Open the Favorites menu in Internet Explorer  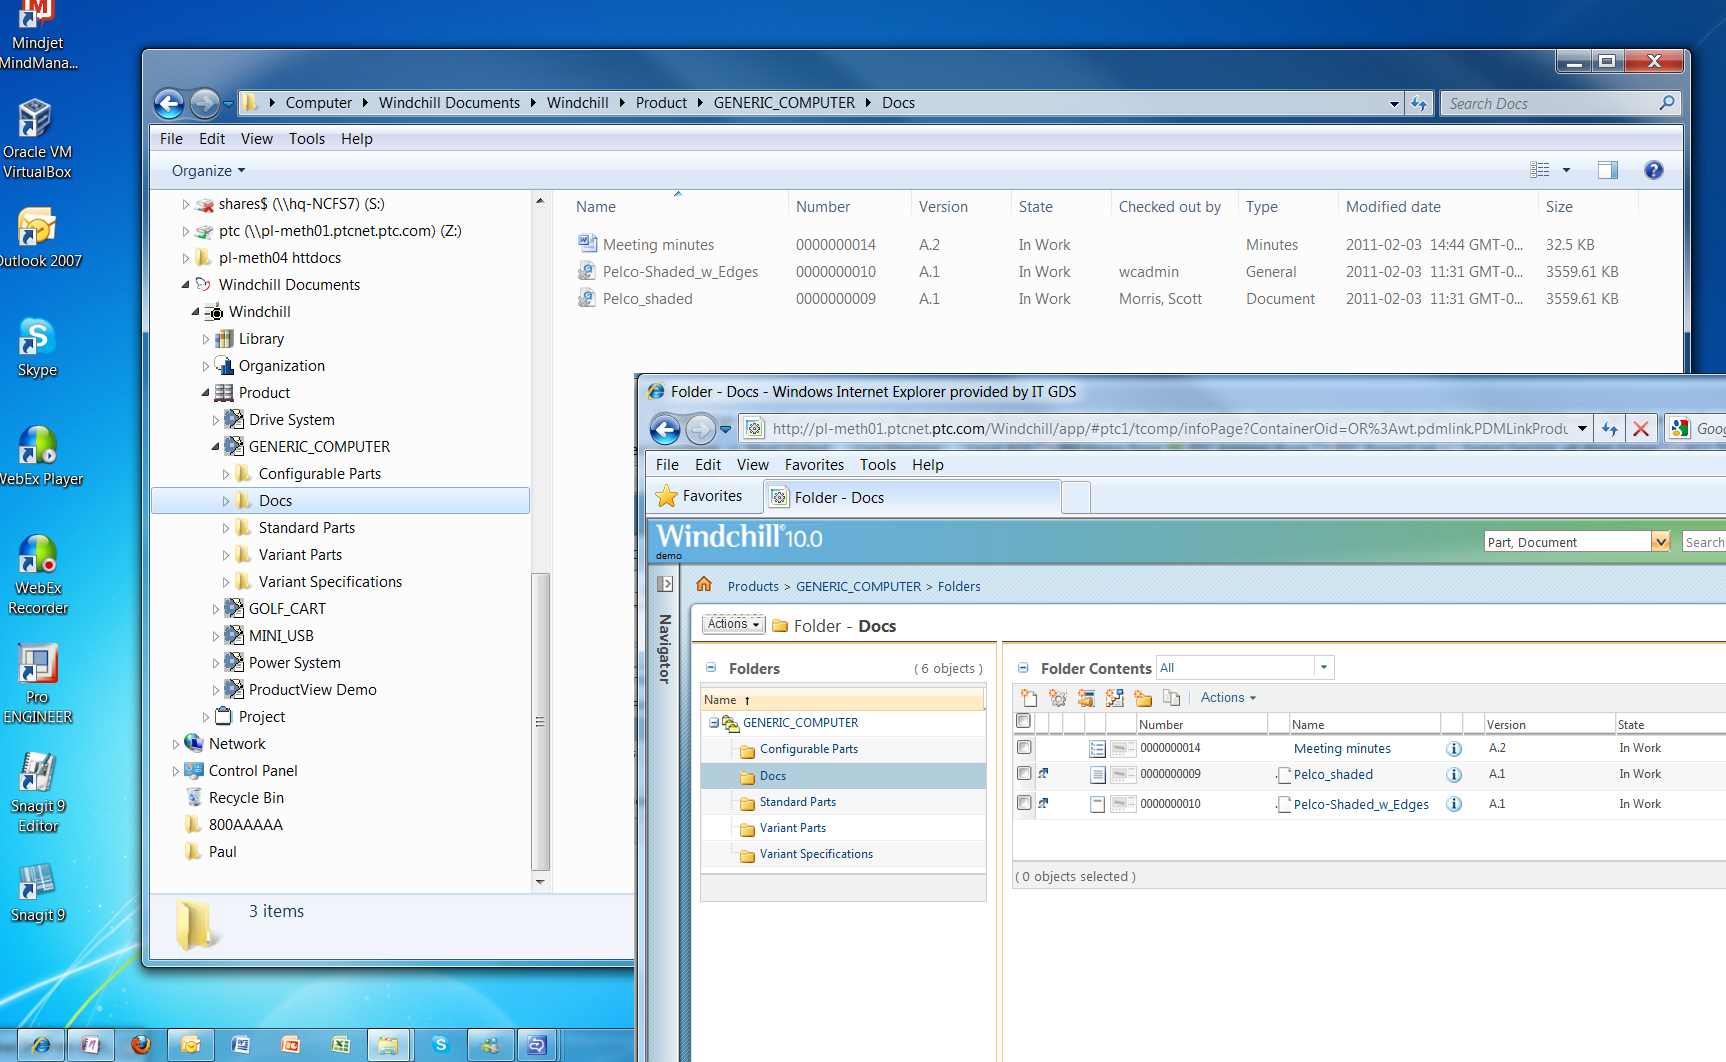[x=814, y=465]
